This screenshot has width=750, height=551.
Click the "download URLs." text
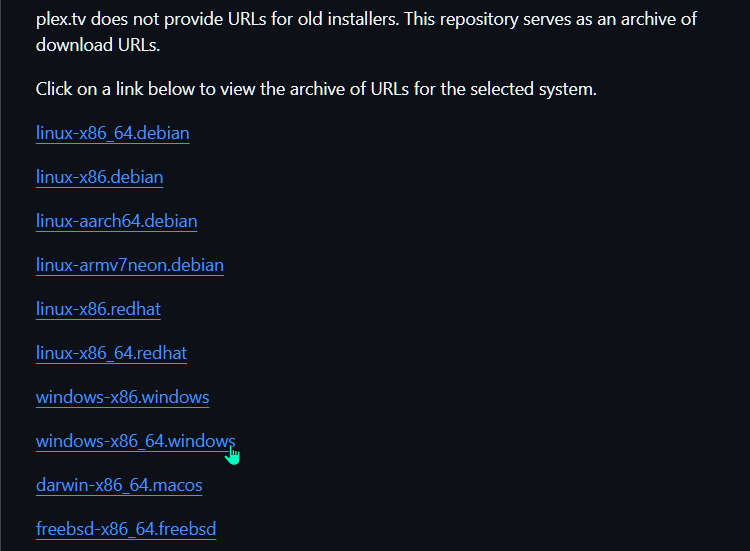pos(98,45)
